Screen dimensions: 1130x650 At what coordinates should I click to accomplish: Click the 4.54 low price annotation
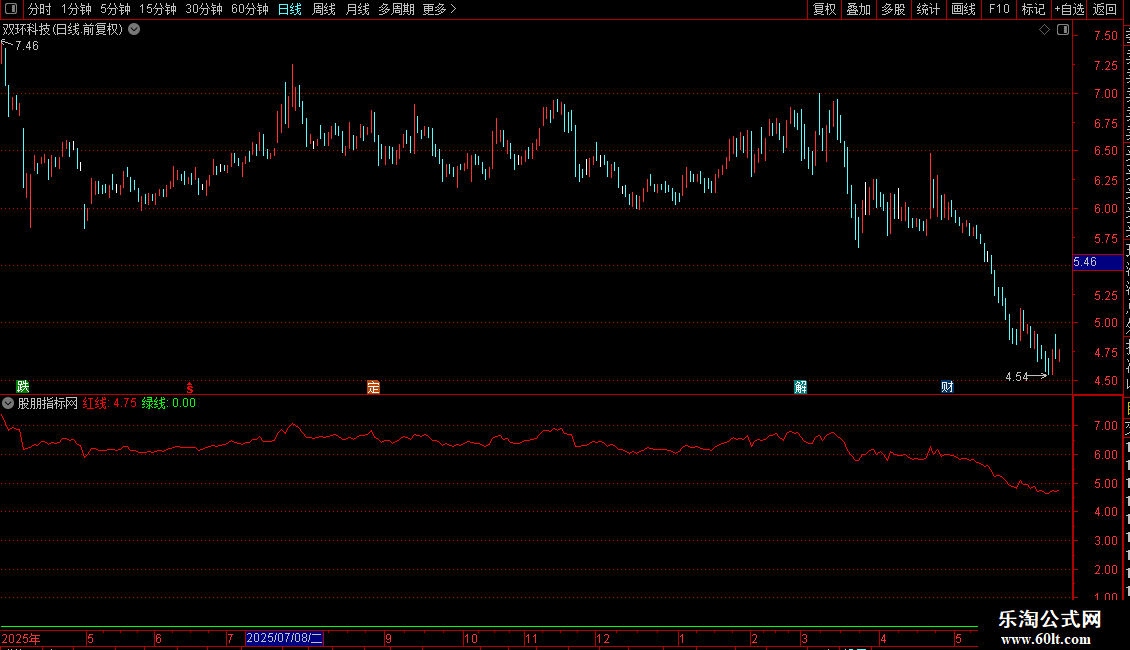point(1017,377)
